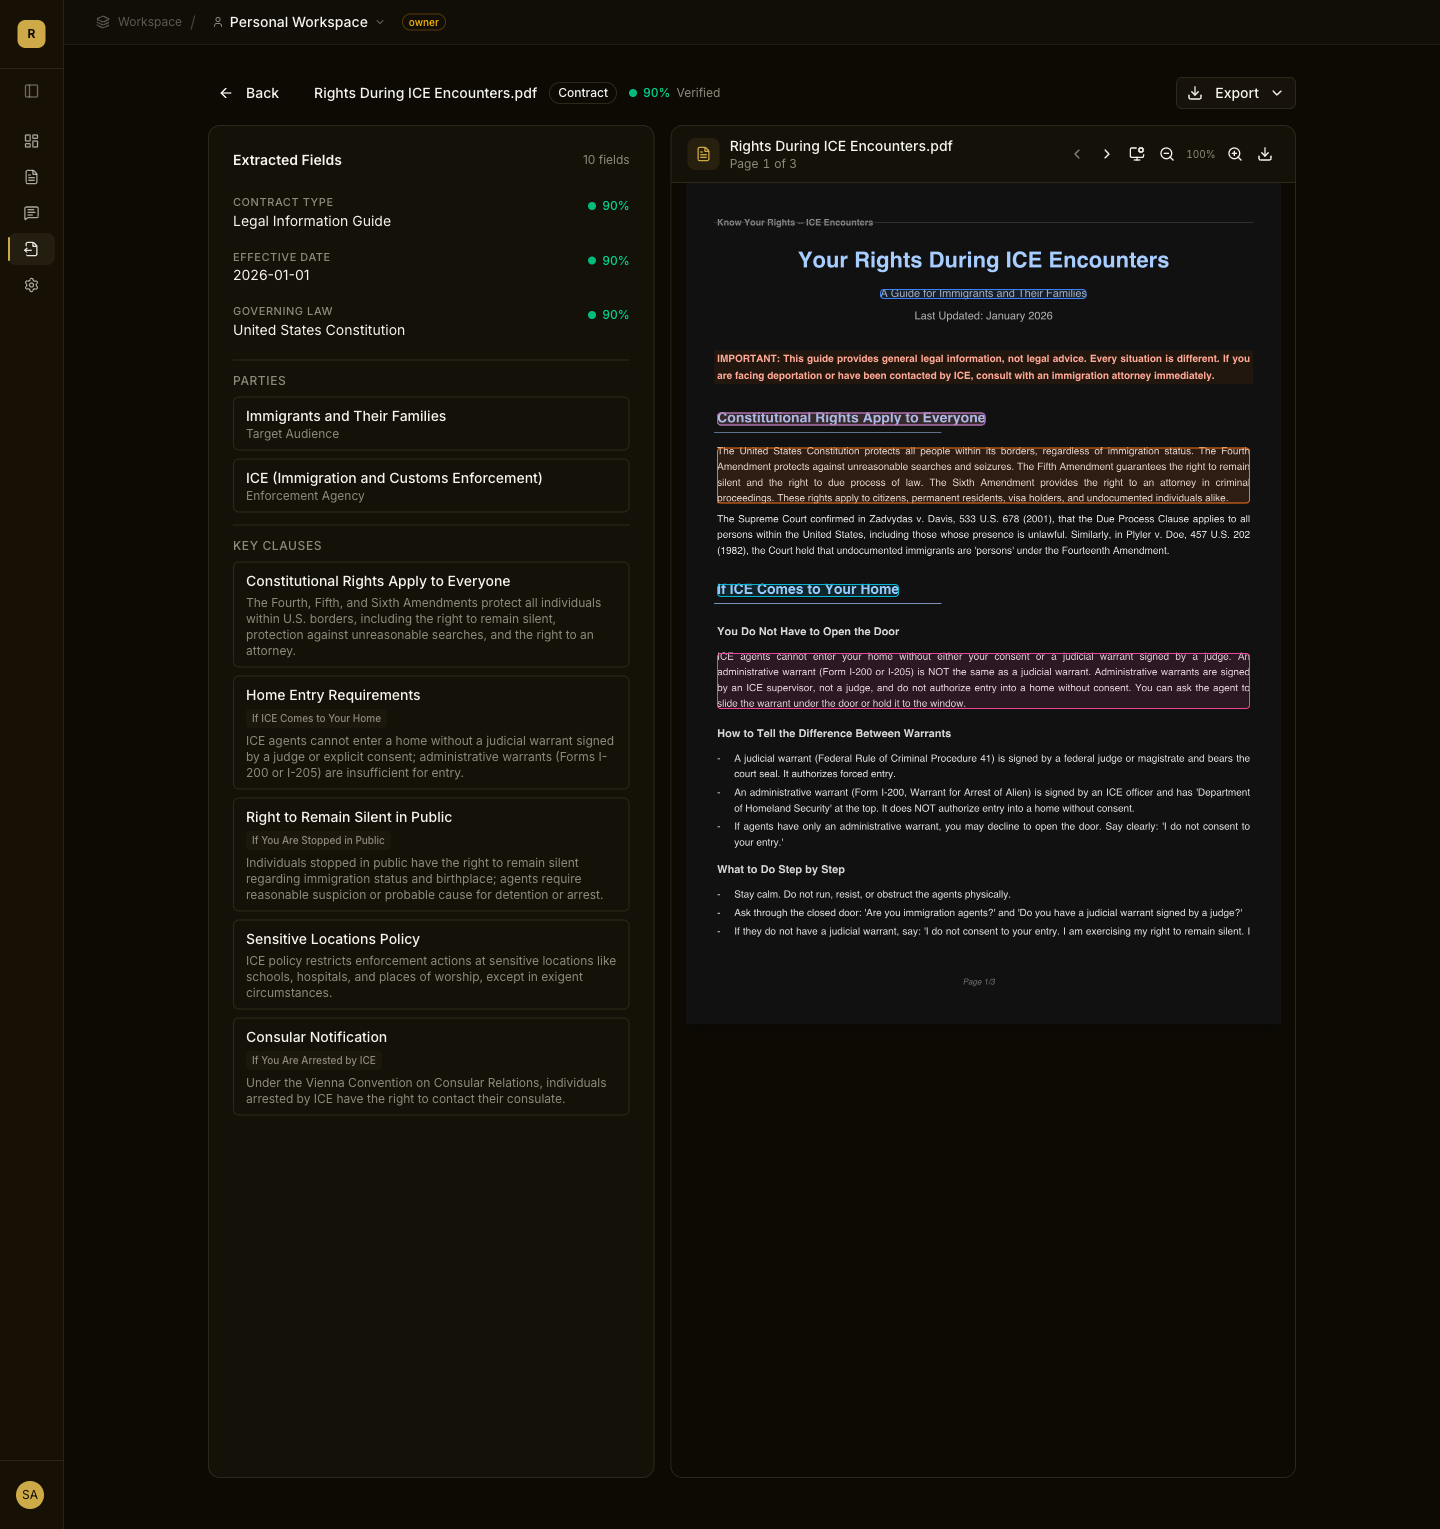Open the dashboard grid icon in sidebar

[x=31, y=141]
